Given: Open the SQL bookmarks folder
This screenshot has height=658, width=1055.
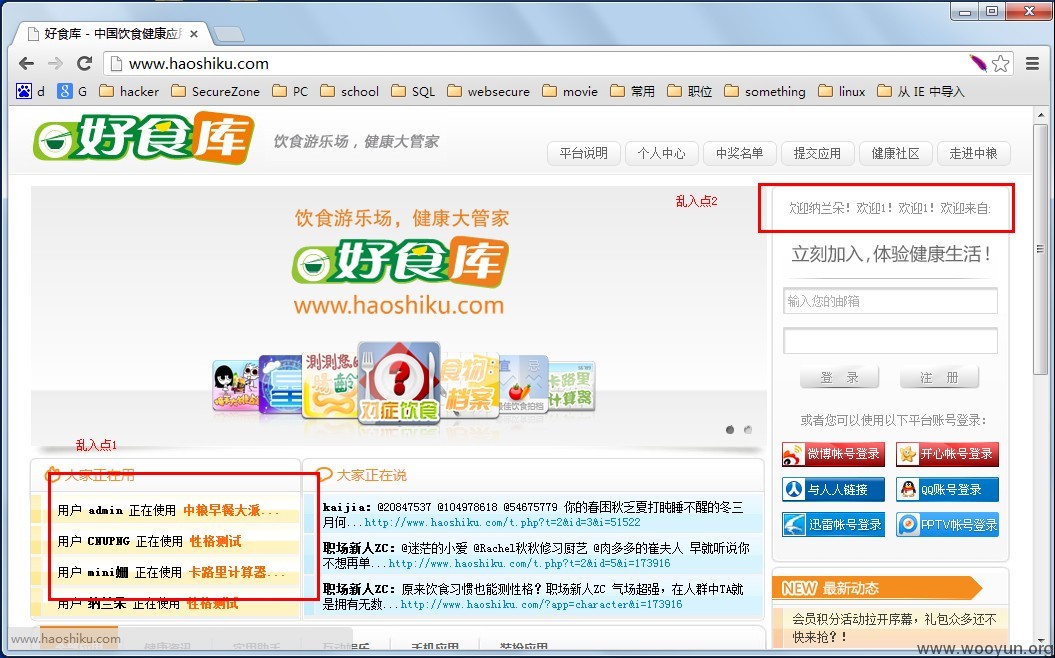Looking at the screenshot, I should point(413,91).
